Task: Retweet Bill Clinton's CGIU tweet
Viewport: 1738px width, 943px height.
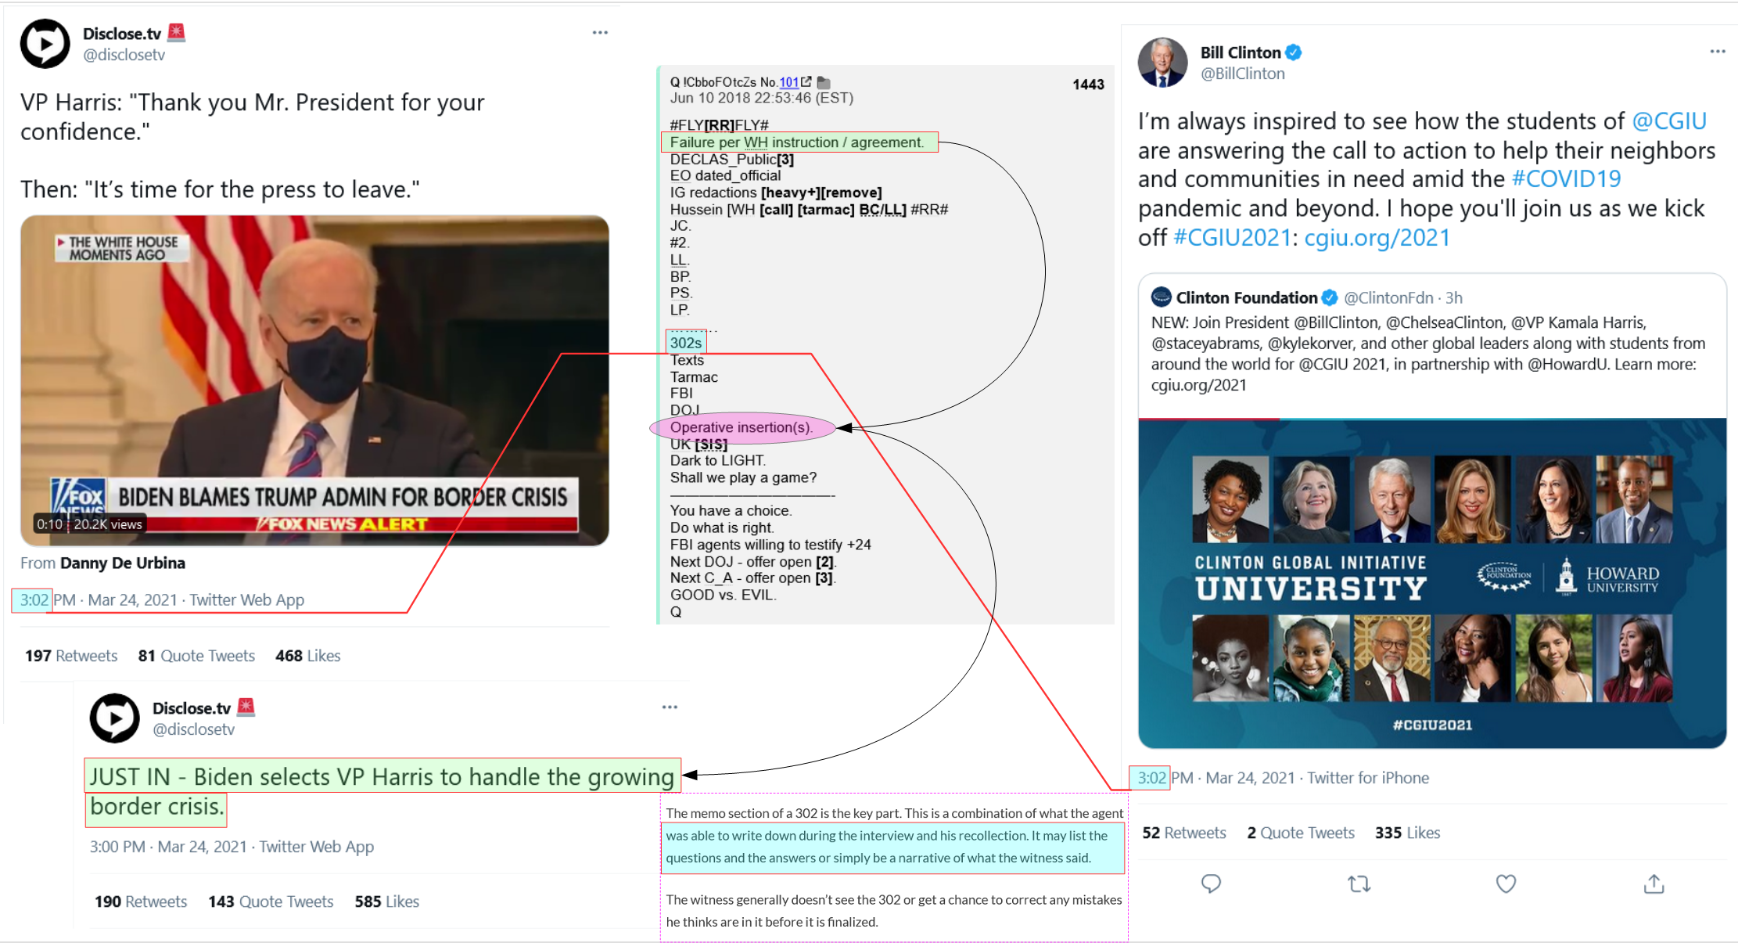Action: 1359,884
